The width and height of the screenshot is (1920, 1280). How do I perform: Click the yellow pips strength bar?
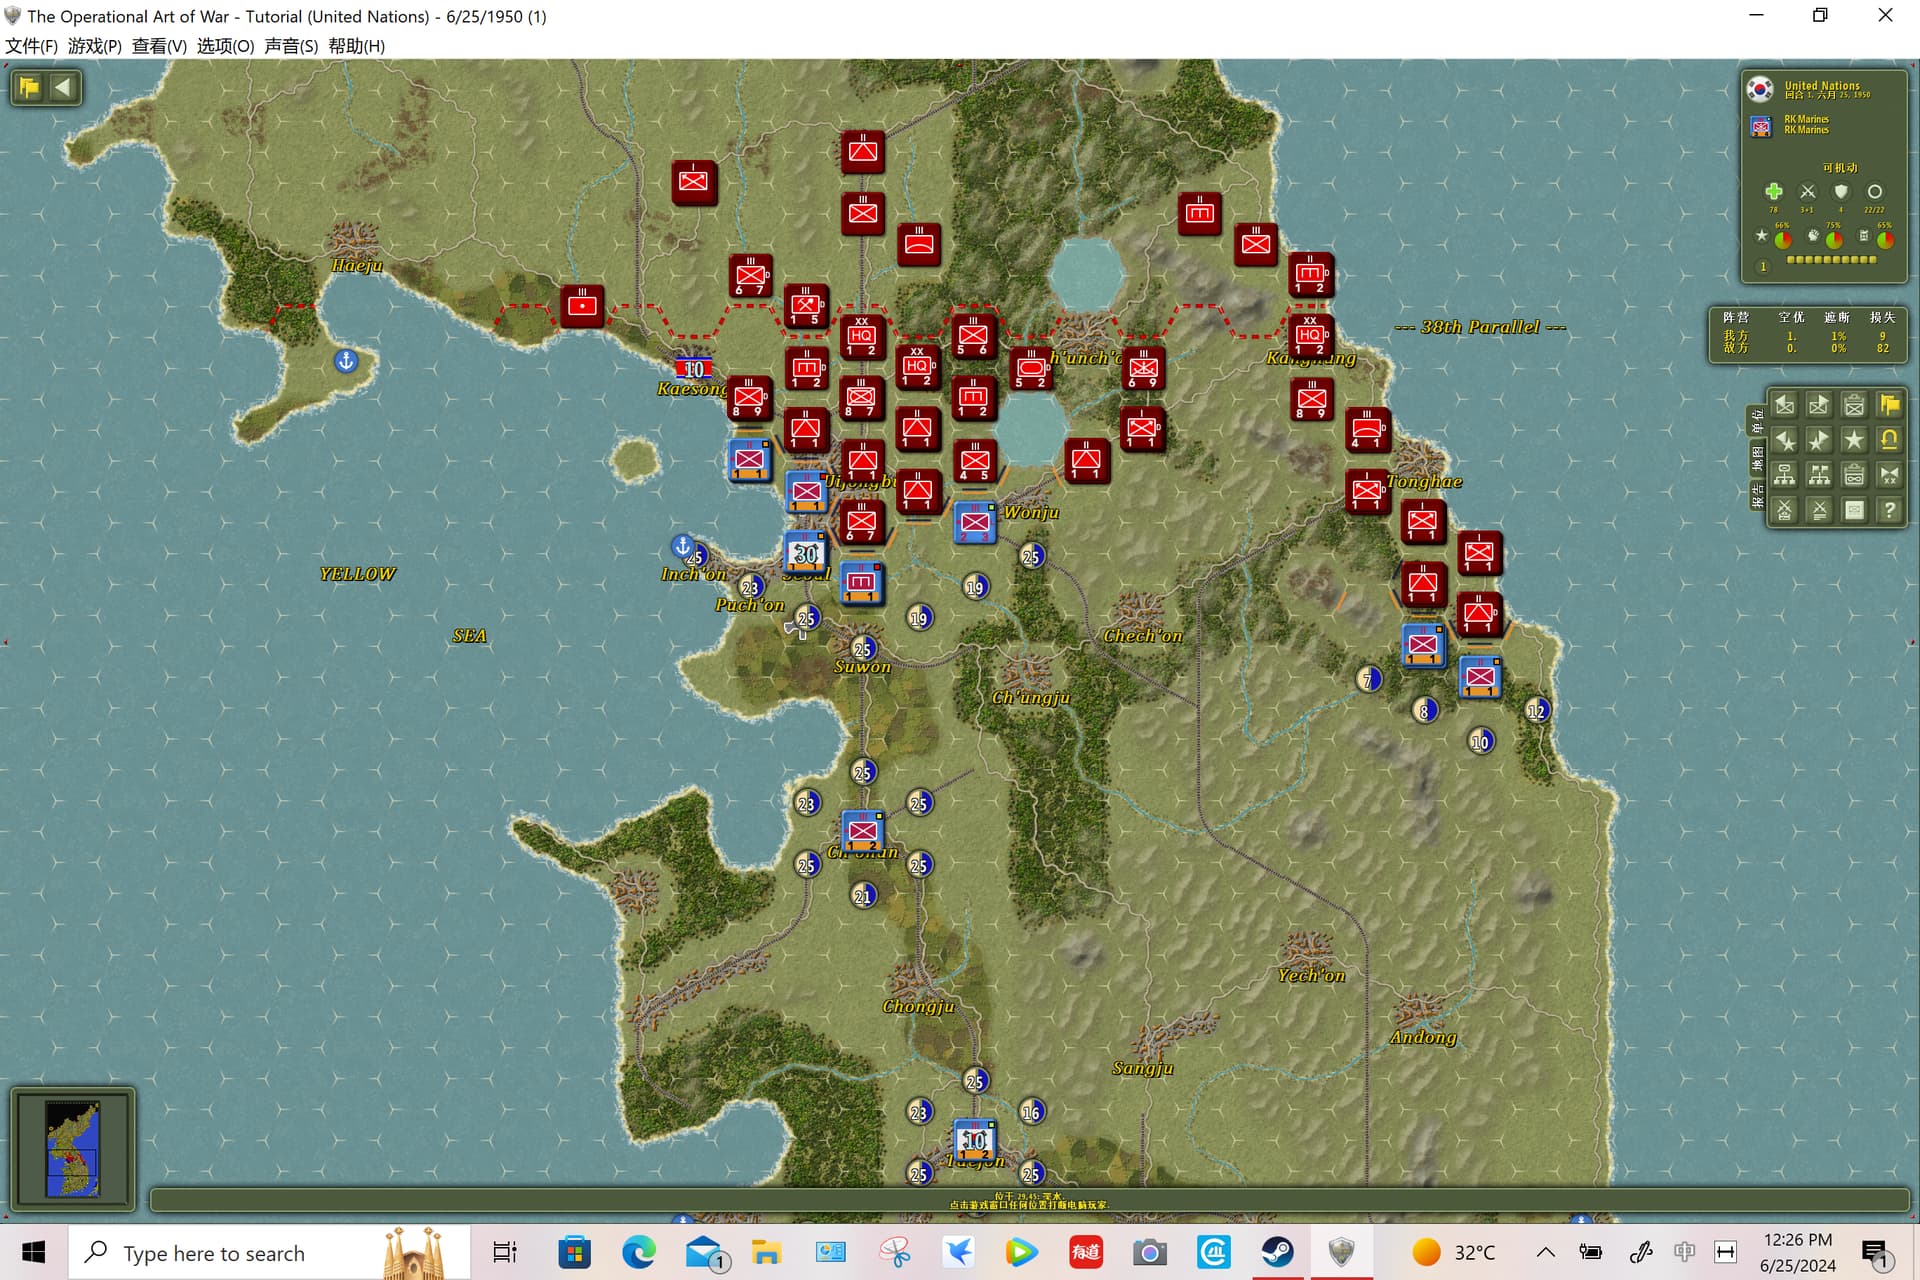[x=1832, y=260]
